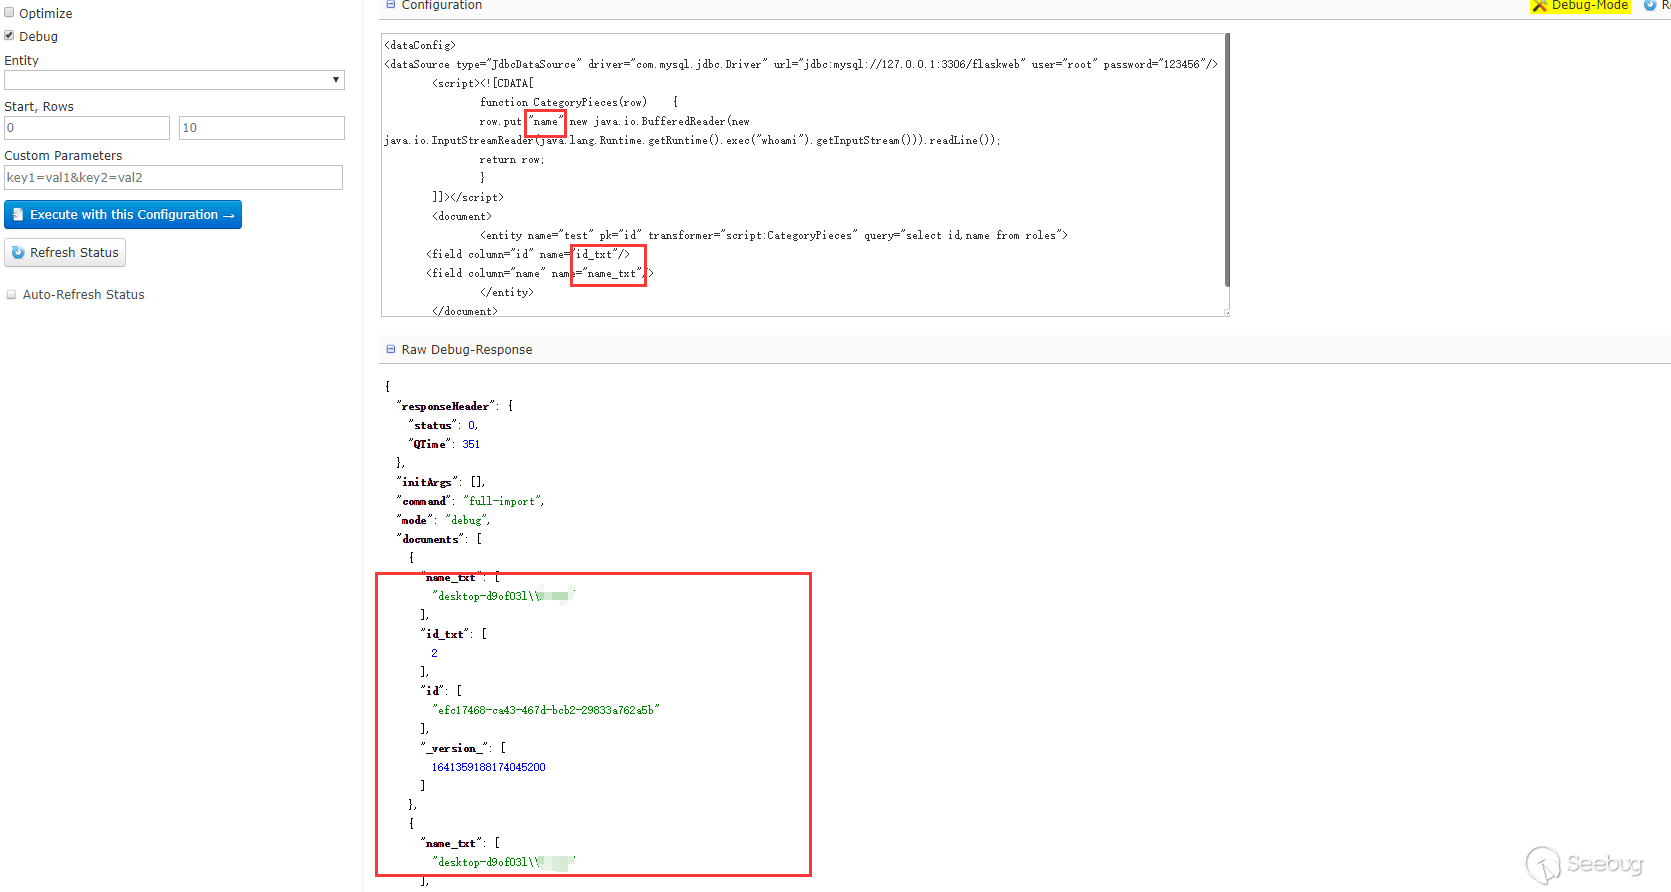
Task: Click the Debug-Mode tool icon
Action: click(1540, 5)
